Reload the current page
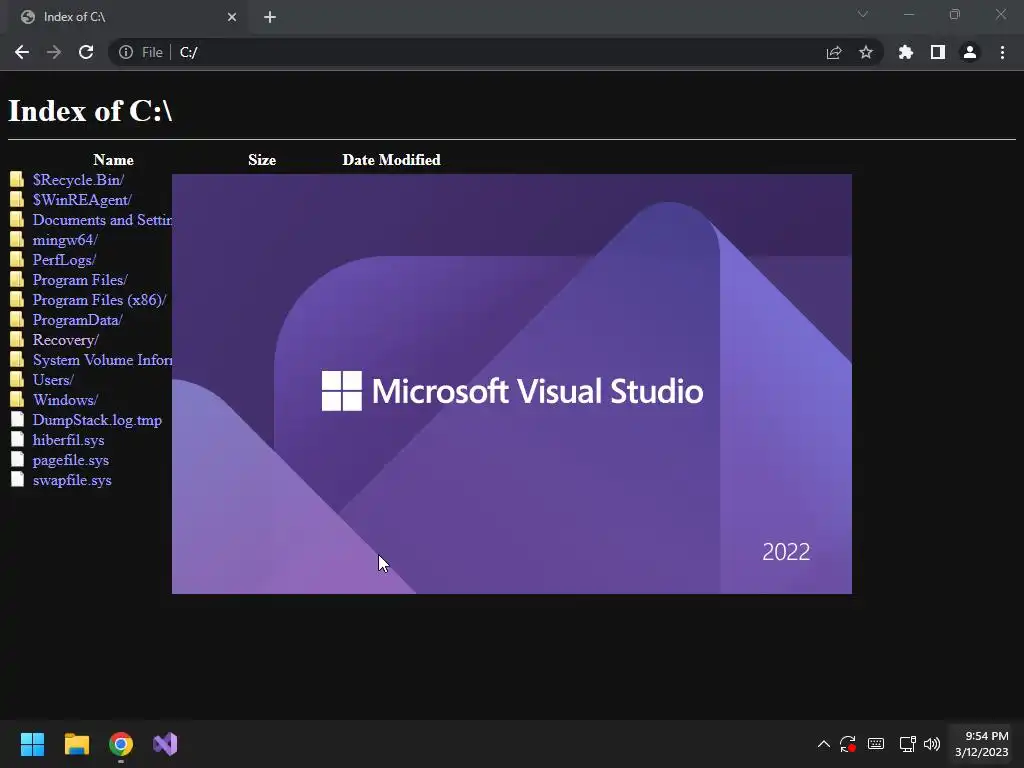The width and height of the screenshot is (1024, 768). [x=86, y=52]
